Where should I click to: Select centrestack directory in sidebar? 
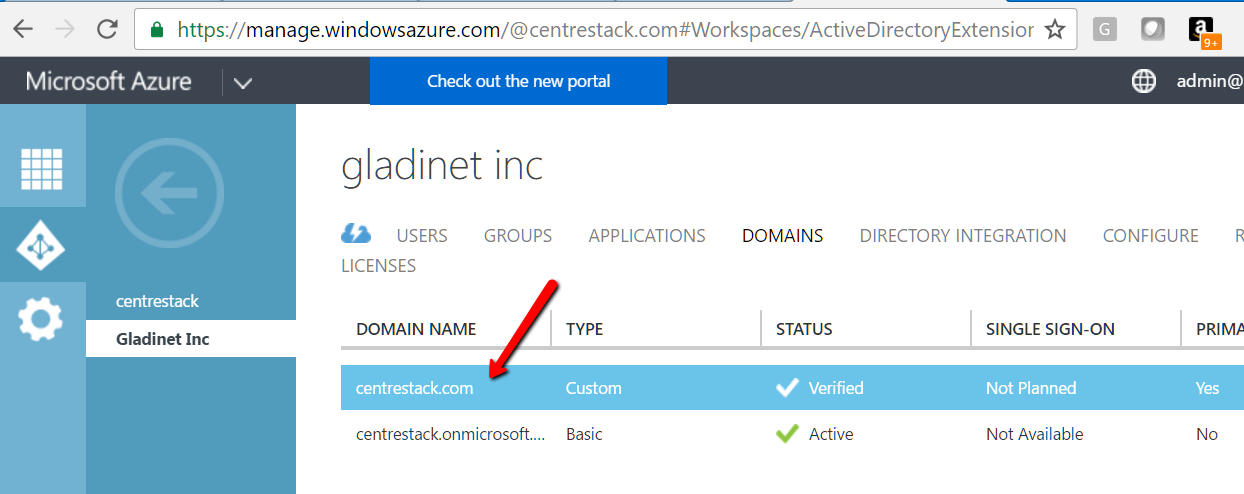(x=157, y=301)
